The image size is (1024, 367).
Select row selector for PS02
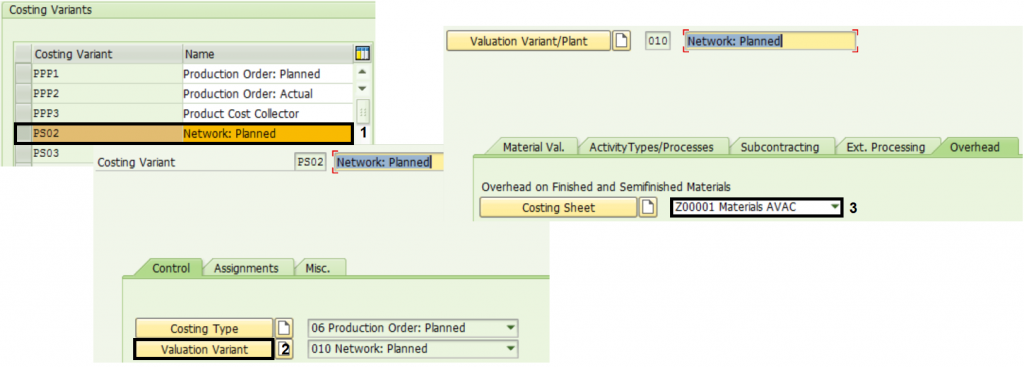(x=24, y=133)
